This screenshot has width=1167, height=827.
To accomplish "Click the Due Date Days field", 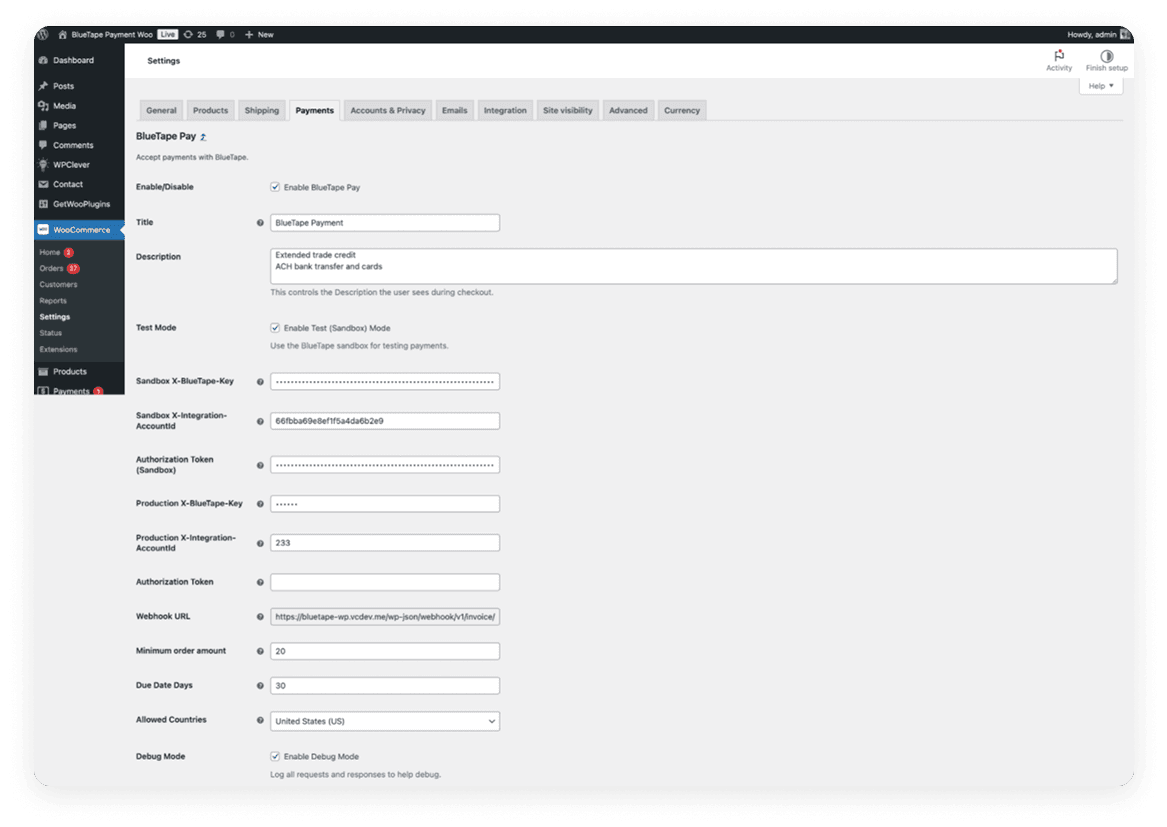I will click(x=385, y=686).
